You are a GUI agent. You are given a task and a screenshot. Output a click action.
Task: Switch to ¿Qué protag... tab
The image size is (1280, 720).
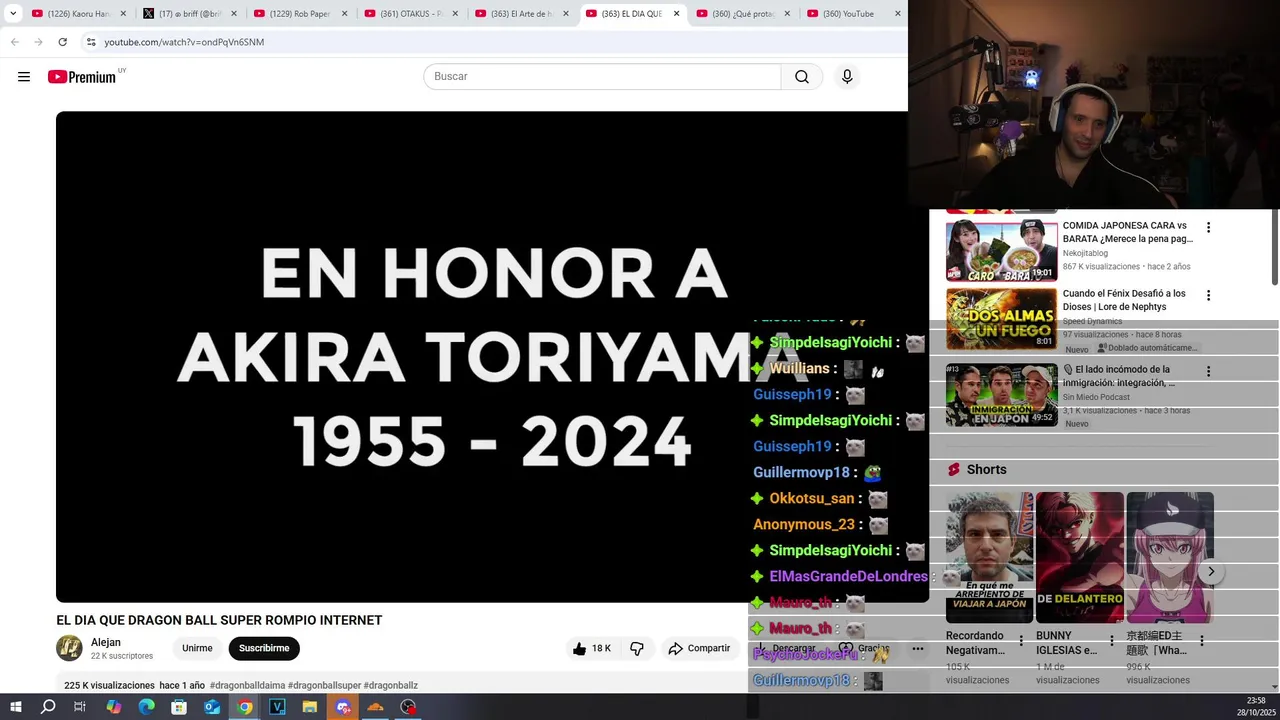(742, 14)
